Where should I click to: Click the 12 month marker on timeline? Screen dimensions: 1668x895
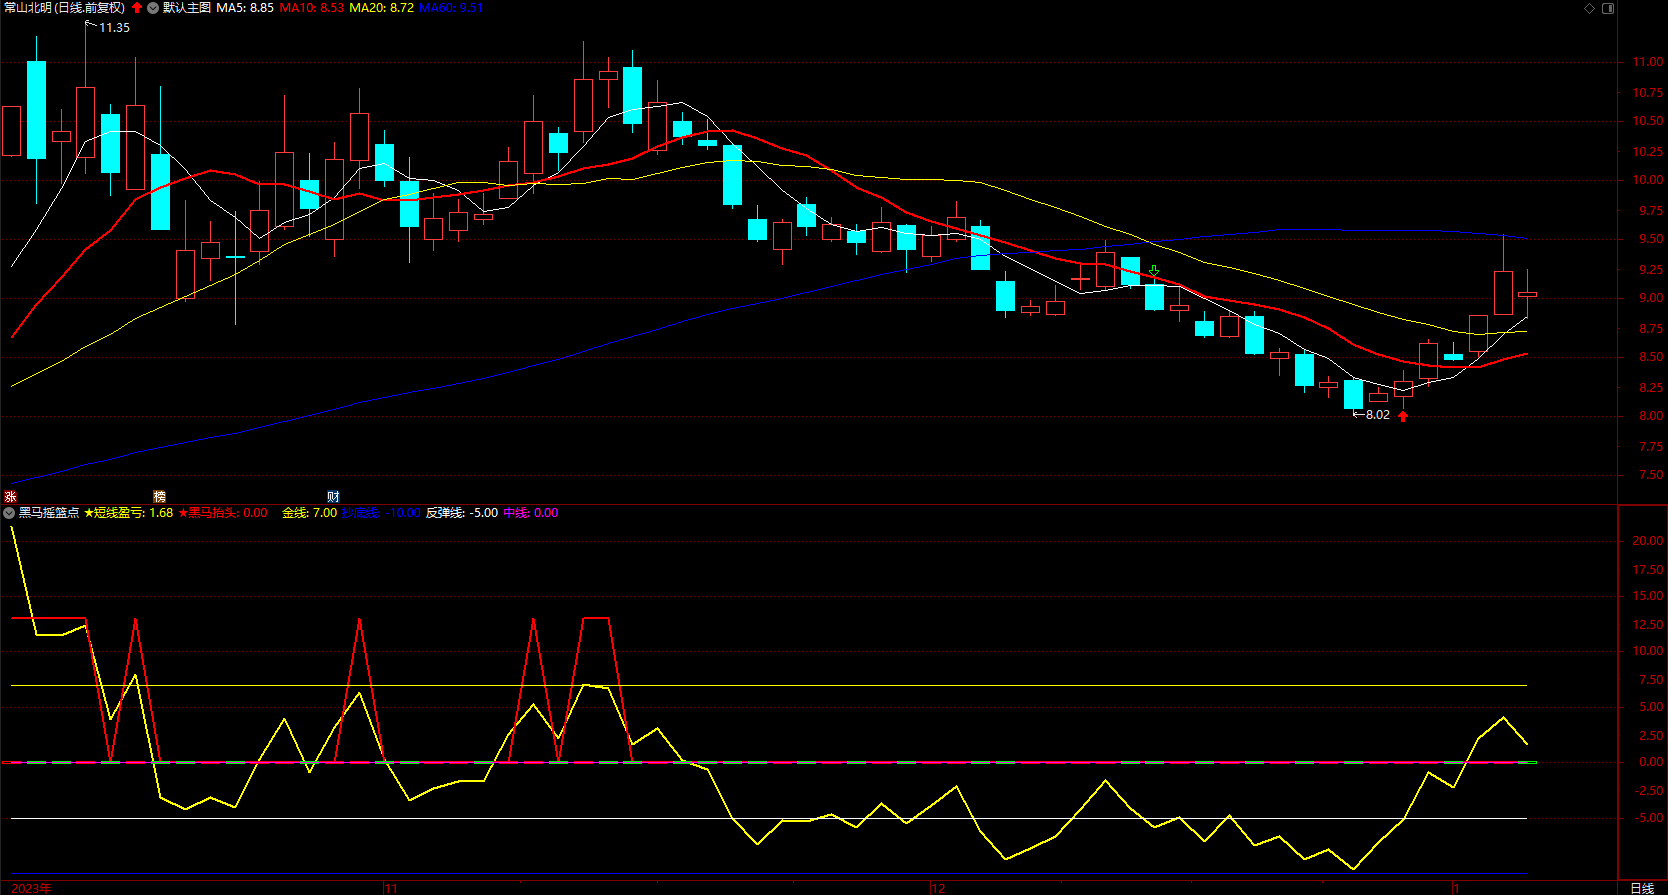click(x=938, y=888)
